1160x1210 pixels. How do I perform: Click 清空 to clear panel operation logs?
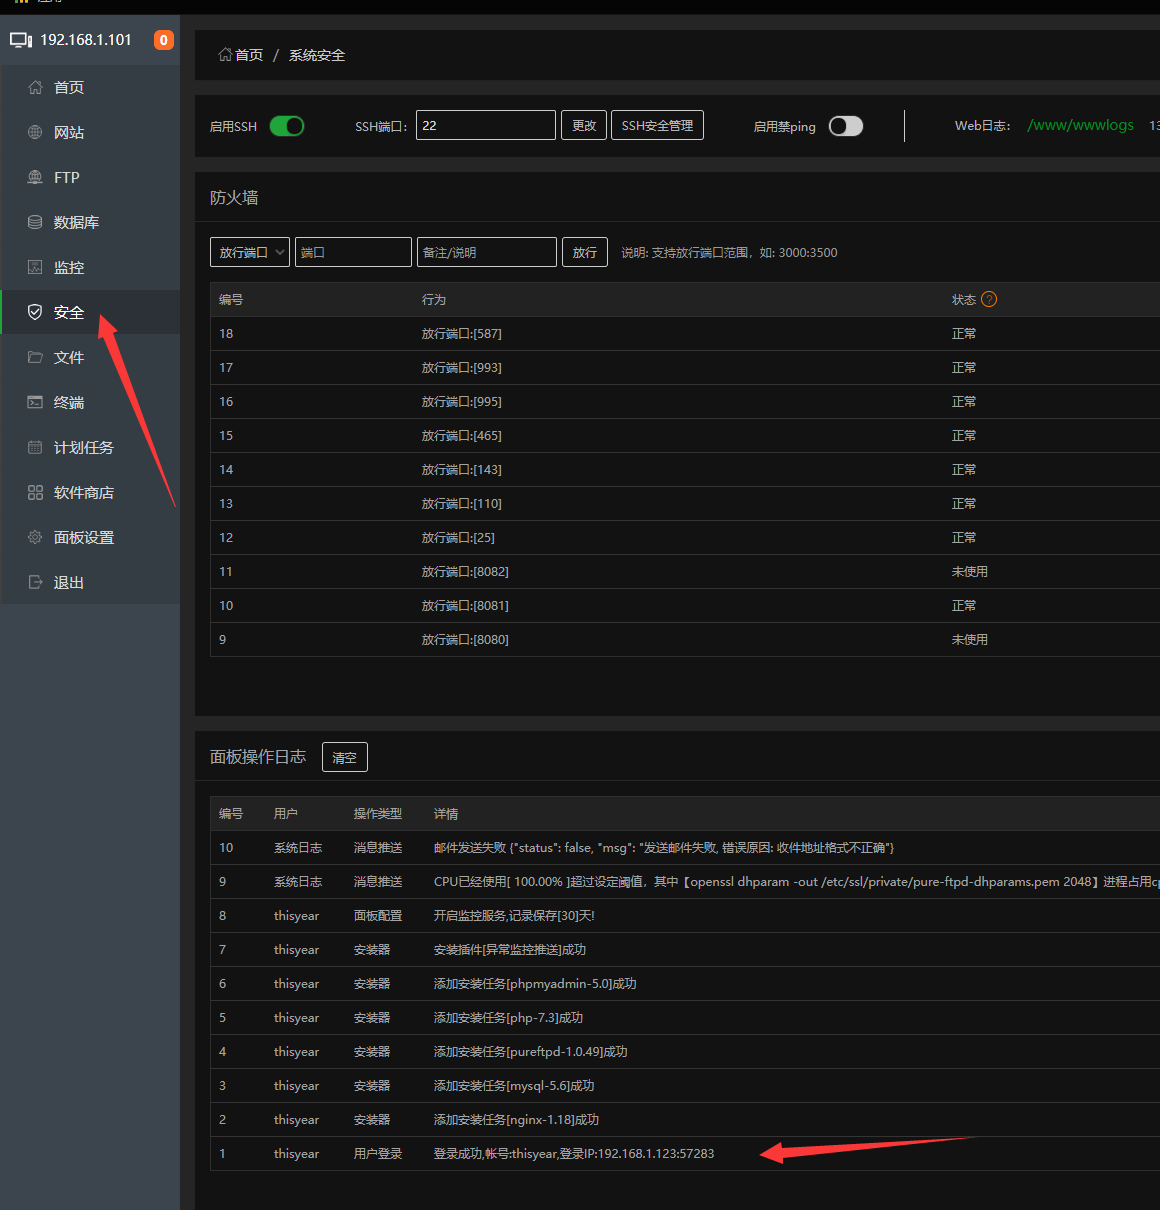click(345, 757)
